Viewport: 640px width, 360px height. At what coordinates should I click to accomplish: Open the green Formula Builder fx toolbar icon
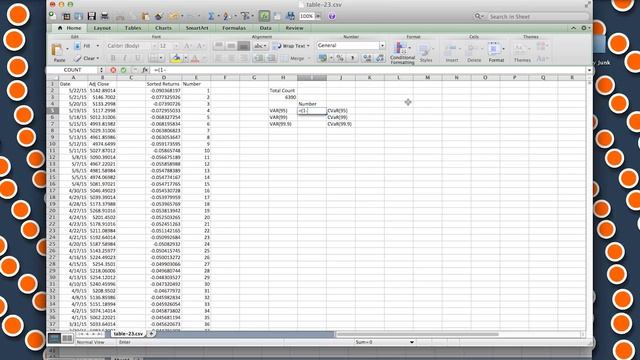264,16
